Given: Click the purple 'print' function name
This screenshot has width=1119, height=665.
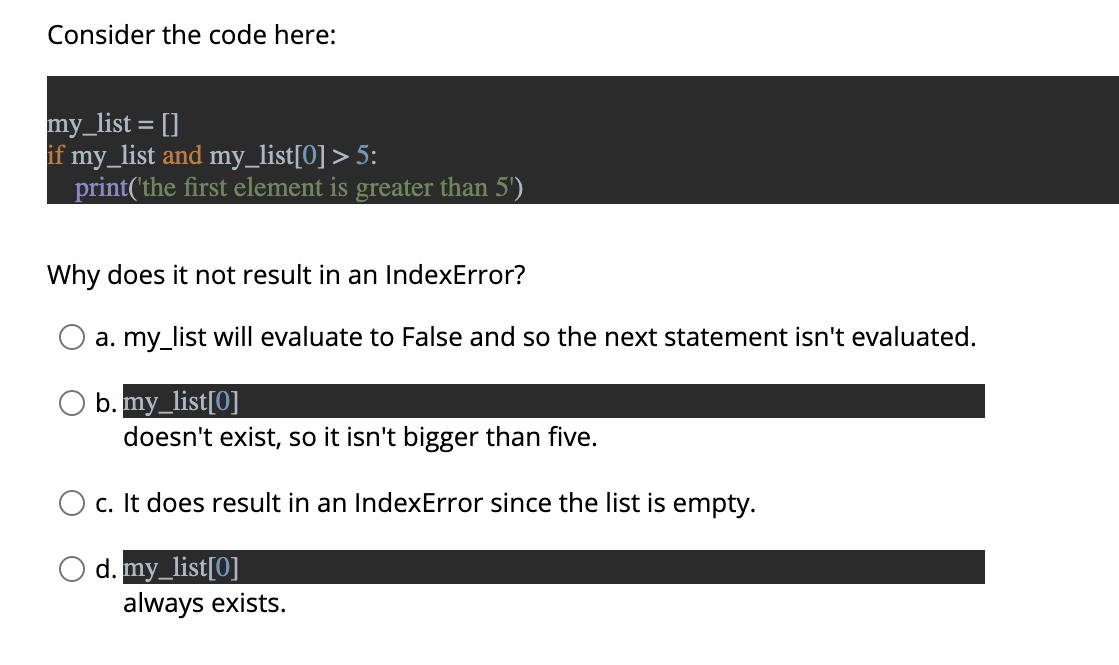Looking at the screenshot, I should pyautogui.click(x=101, y=188).
